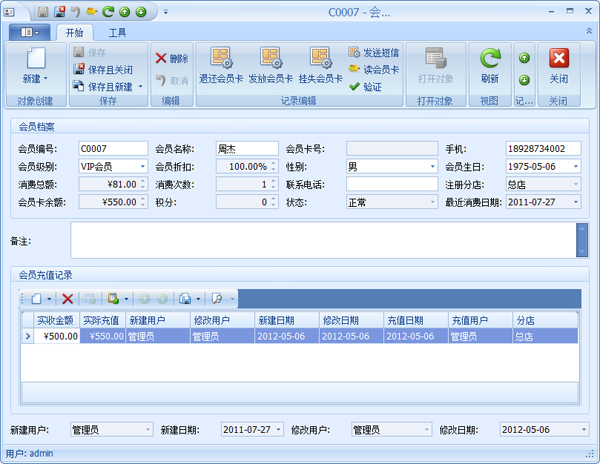Collapse the ribbon with the chevron
This screenshot has width=600, height=464.
589,31
